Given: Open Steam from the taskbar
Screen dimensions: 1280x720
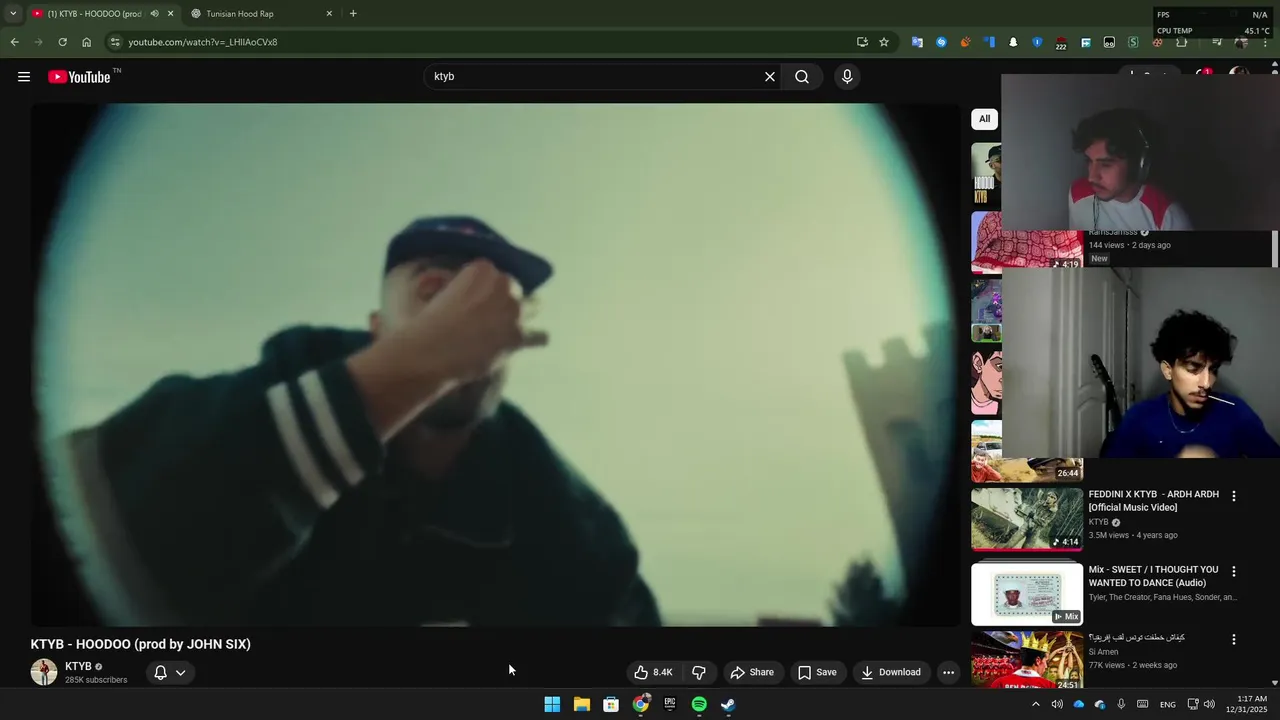Looking at the screenshot, I should pos(728,704).
